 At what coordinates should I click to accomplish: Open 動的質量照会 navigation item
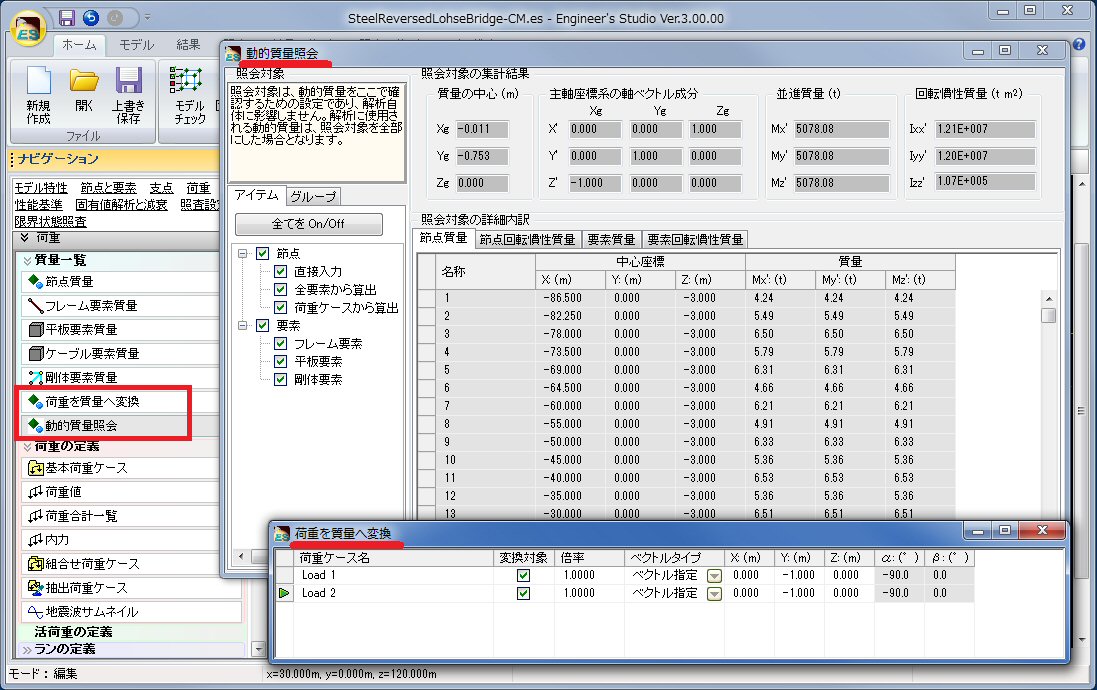[x=120, y=425]
